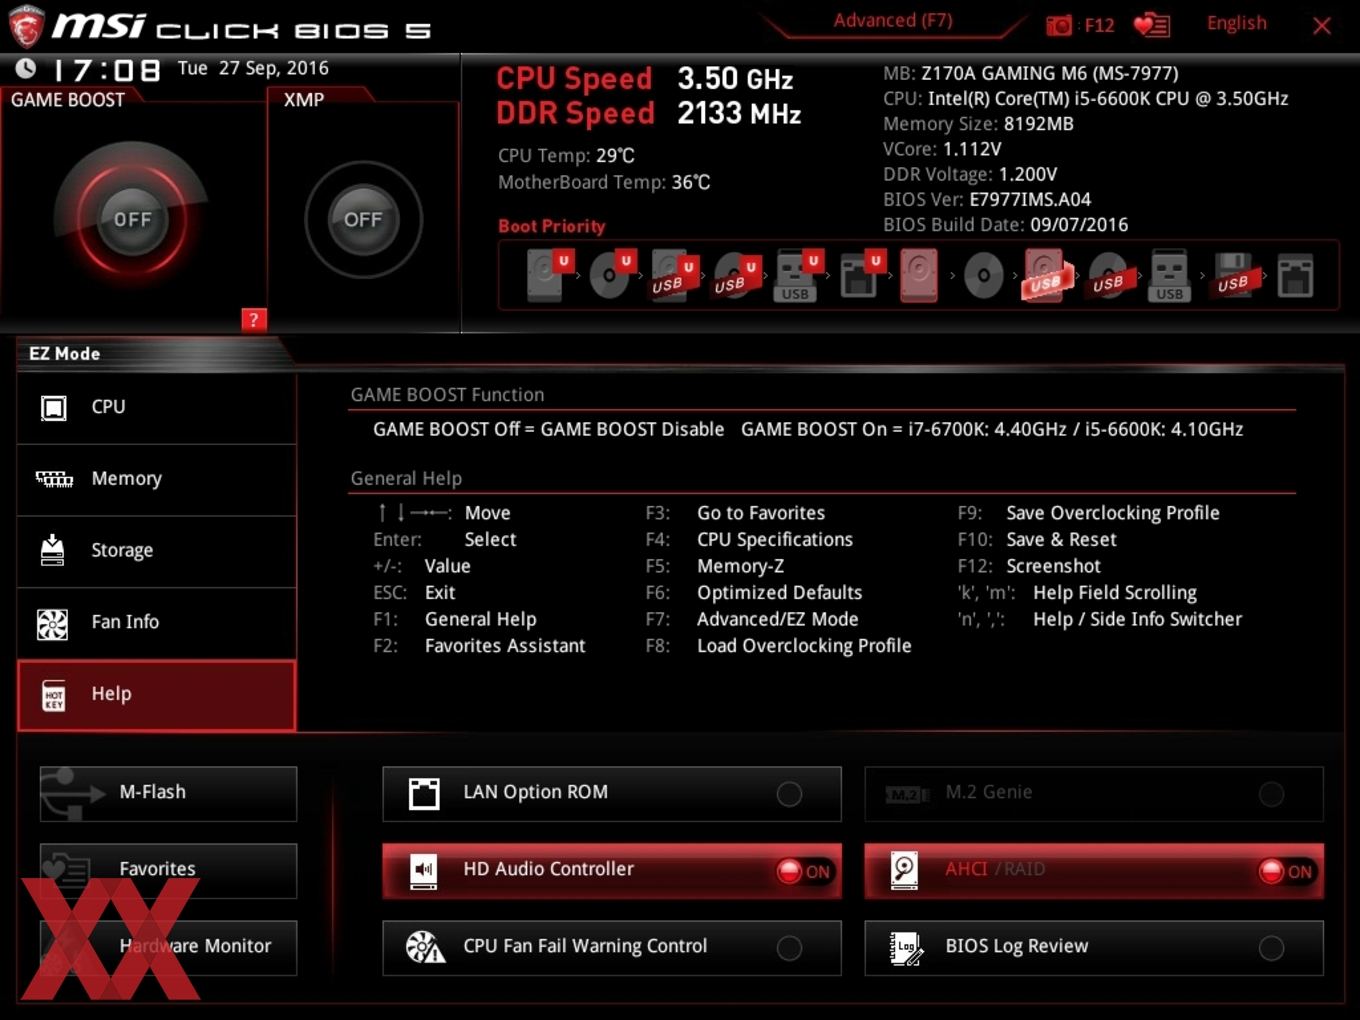Click the date Tue 27 Sep, 2016
This screenshot has width=1360, height=1020.
click(x=253, y=68)
